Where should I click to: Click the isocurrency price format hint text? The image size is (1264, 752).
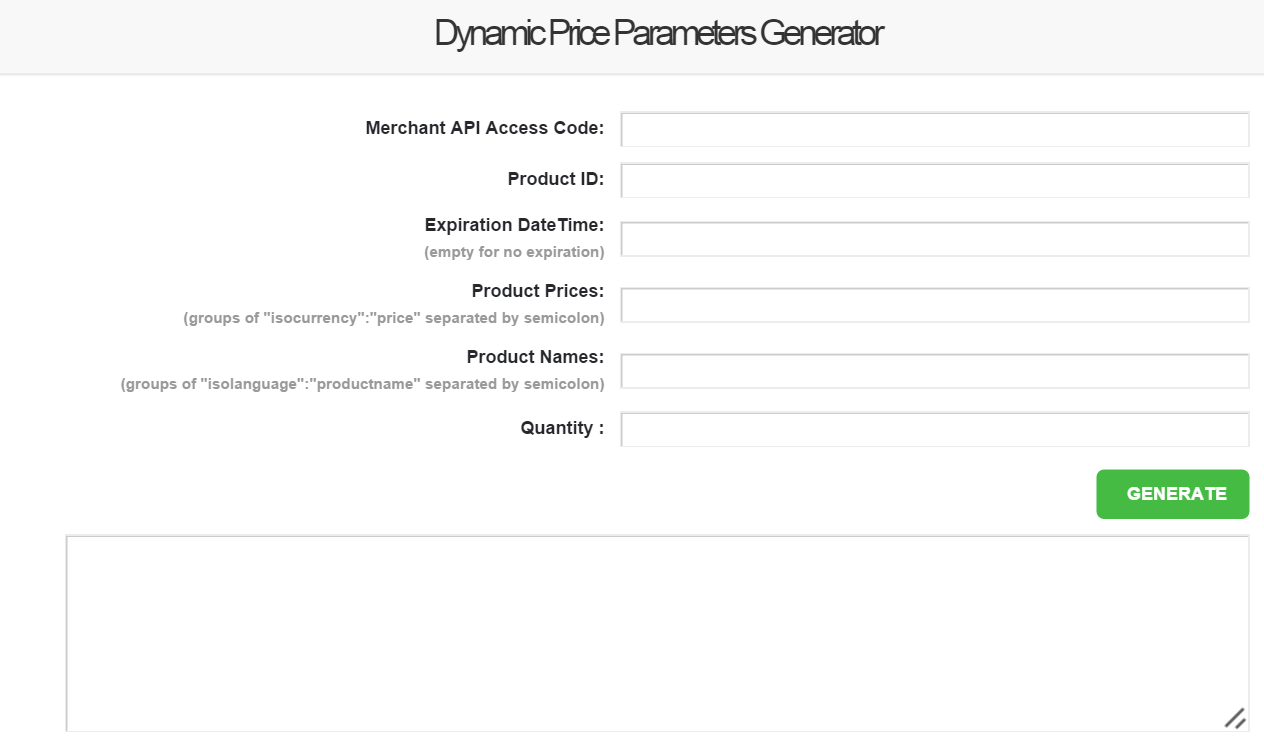[394, 318]
